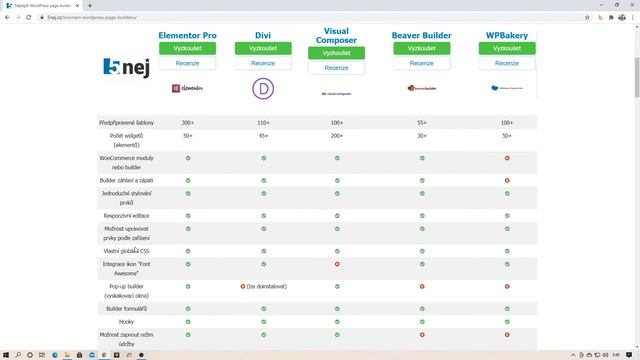Open the Windows Start menu
The width and height of the screenshot is (640, 360).
point(6,355)
